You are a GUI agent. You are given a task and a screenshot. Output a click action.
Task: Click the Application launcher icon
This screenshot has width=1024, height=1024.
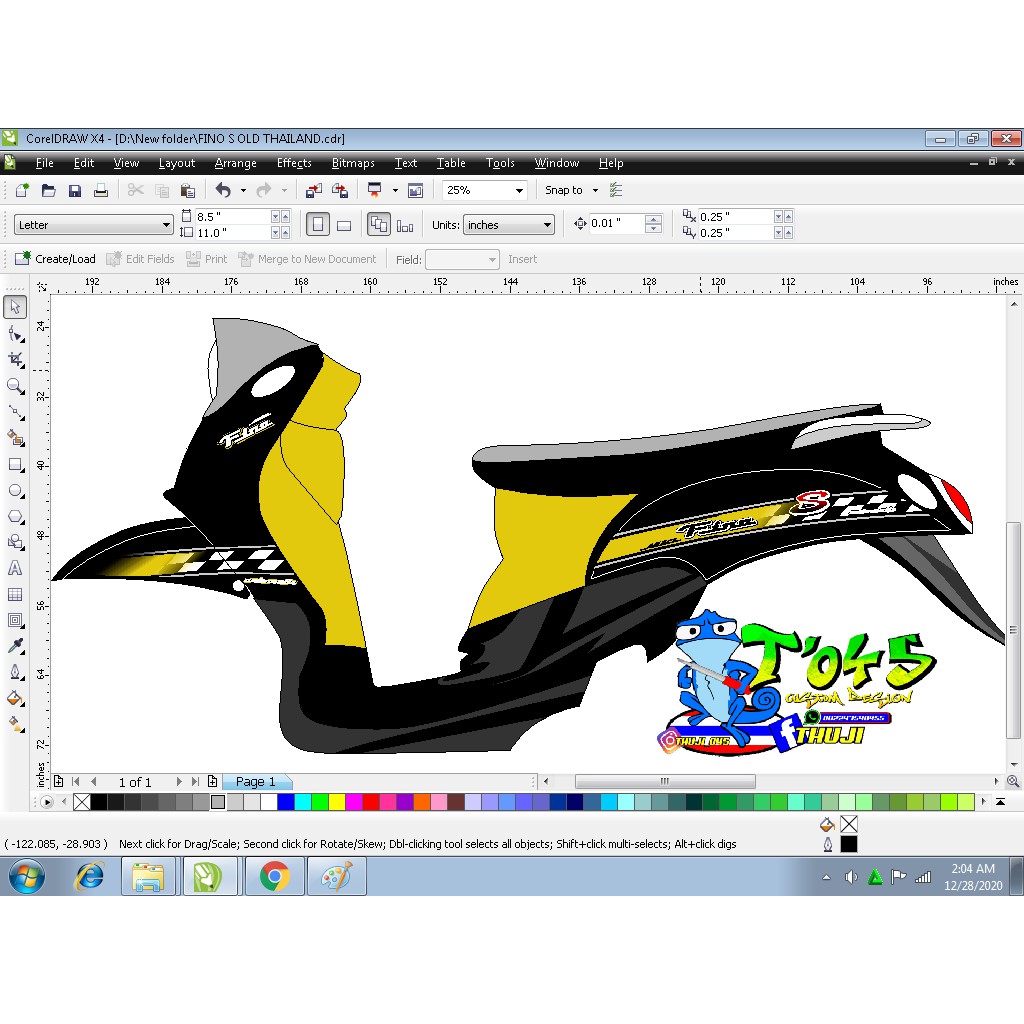pyautogui.click(x=375, y=190)
